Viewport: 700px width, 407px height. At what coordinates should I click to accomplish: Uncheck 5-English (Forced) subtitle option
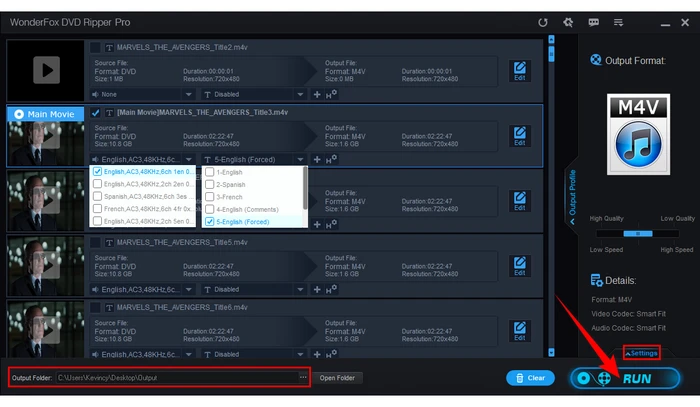click(209, 222)
